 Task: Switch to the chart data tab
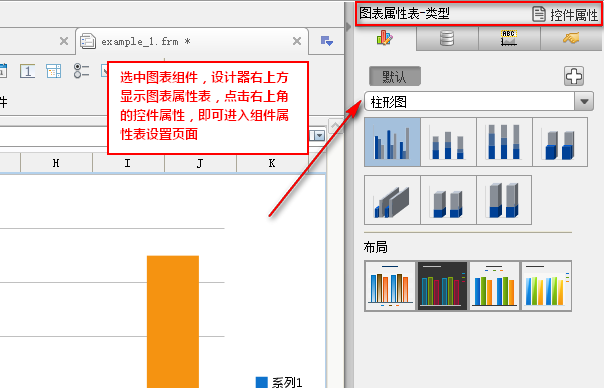coord(447,38)
